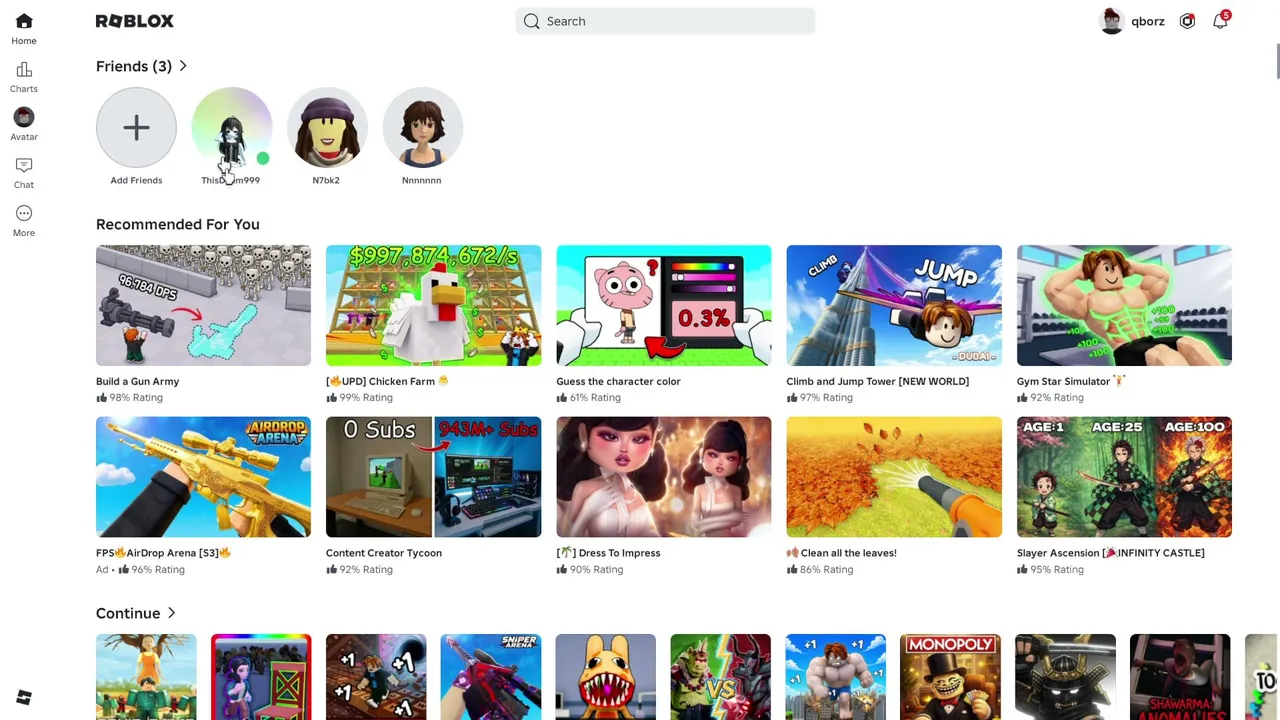1280x720 pixels.
Task: Click the Add Friends plus icon
Action: coord(136,127)
